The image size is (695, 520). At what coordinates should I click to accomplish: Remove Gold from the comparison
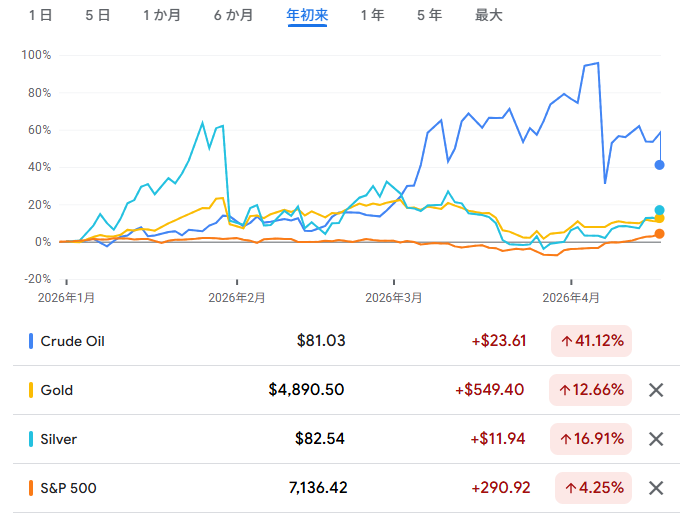pos(656,390)
